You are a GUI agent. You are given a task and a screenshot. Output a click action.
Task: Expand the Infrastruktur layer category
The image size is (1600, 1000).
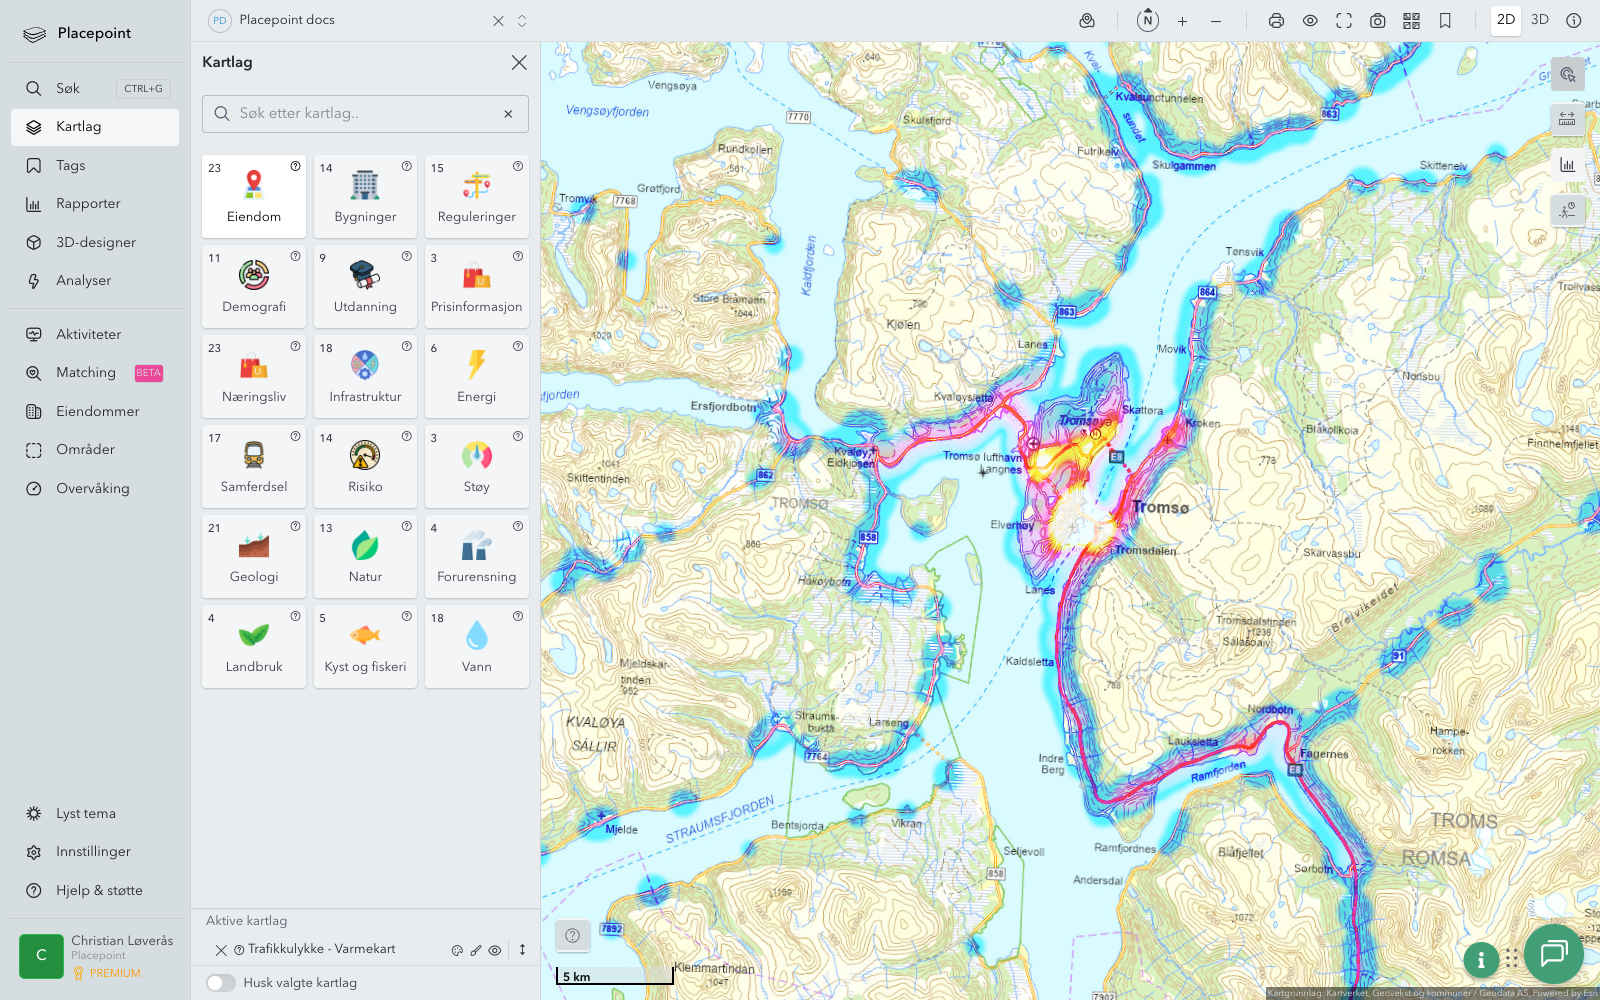[365, 376]
